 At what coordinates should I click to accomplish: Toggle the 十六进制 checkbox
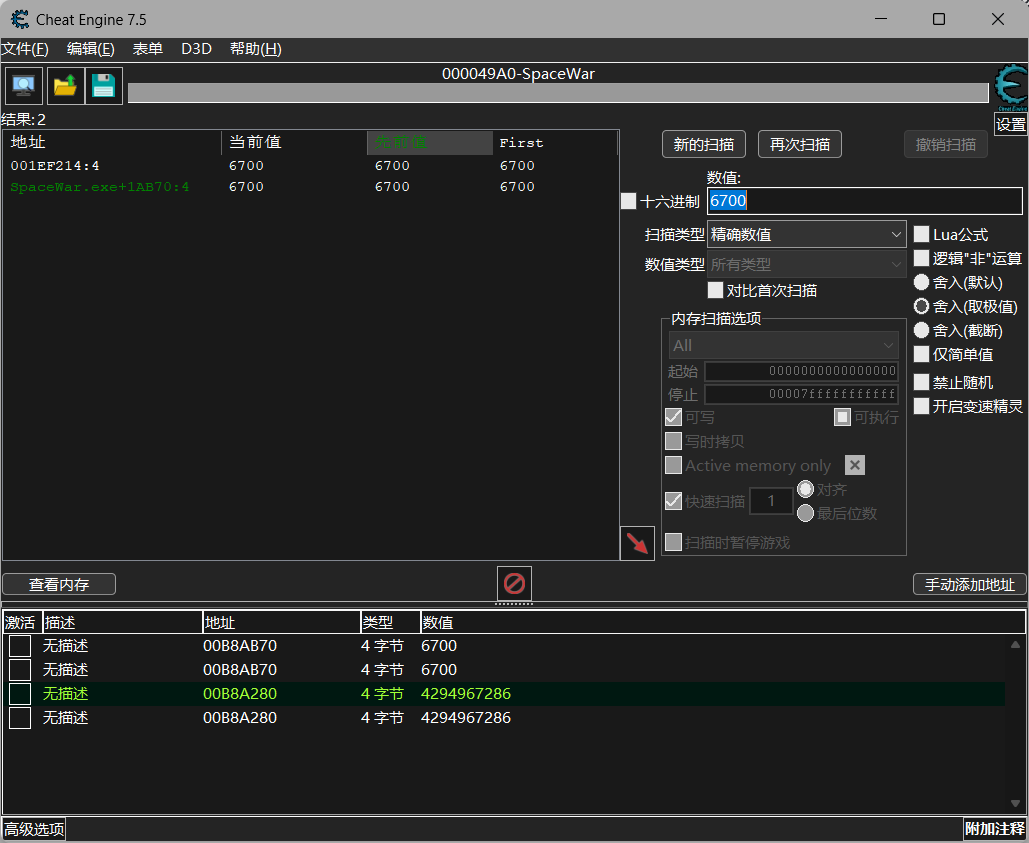(629, 201)
